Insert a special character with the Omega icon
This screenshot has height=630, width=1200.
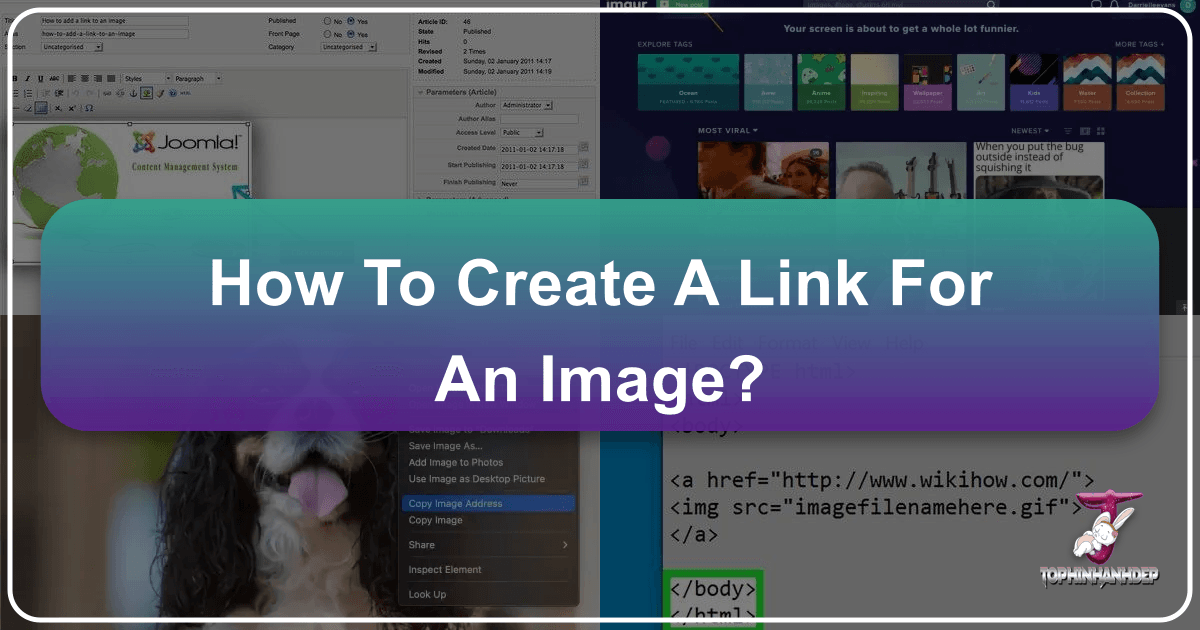[89, 108]
